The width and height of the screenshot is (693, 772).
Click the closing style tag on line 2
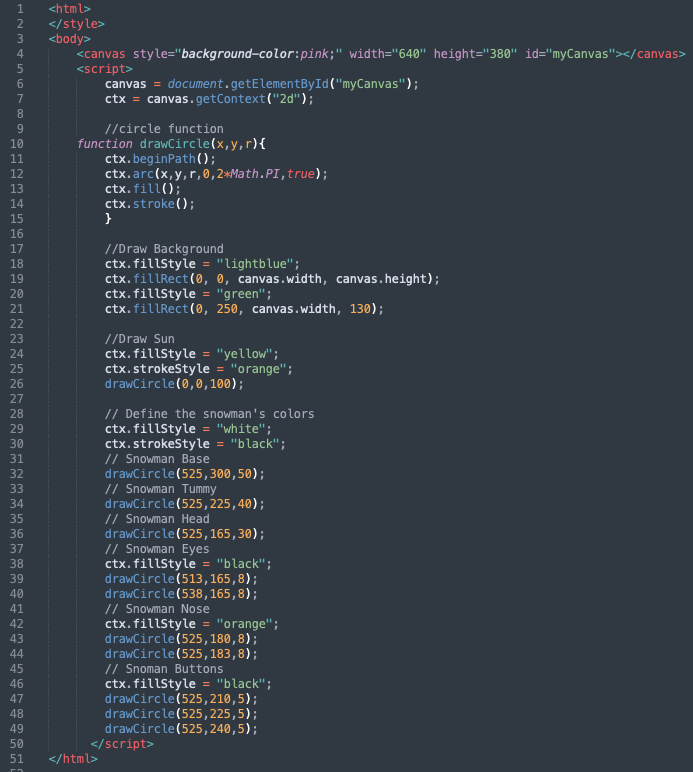76,24
